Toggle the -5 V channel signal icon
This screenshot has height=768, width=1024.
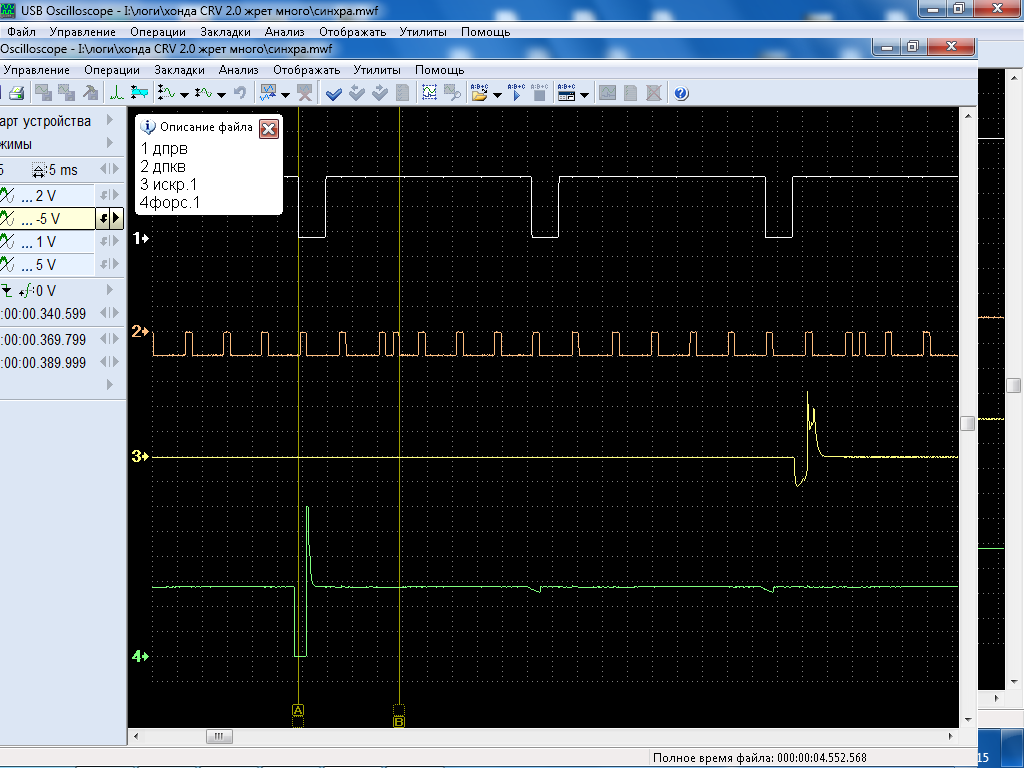[x=7, y=218]
